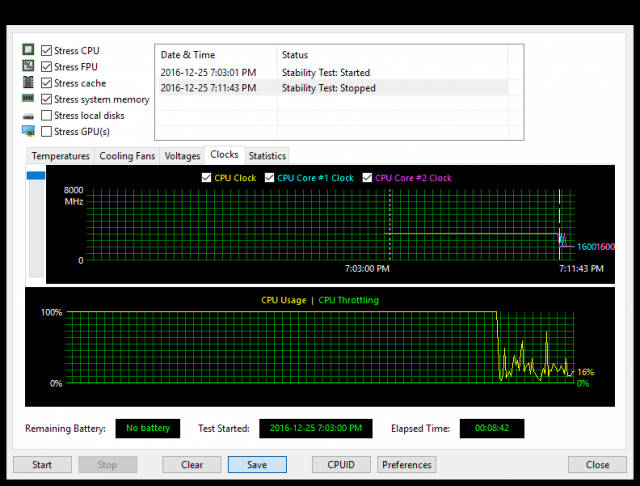Screen dimensions: 640x486
Task: Enable the Stress GPU(s) checkbox
Action: pyautogui.click(x=47, y=132)
